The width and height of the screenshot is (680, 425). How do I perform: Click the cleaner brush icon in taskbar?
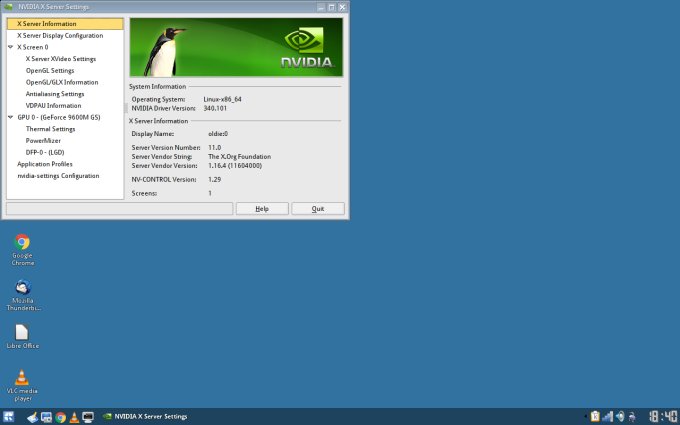click(x=33, y=417)
